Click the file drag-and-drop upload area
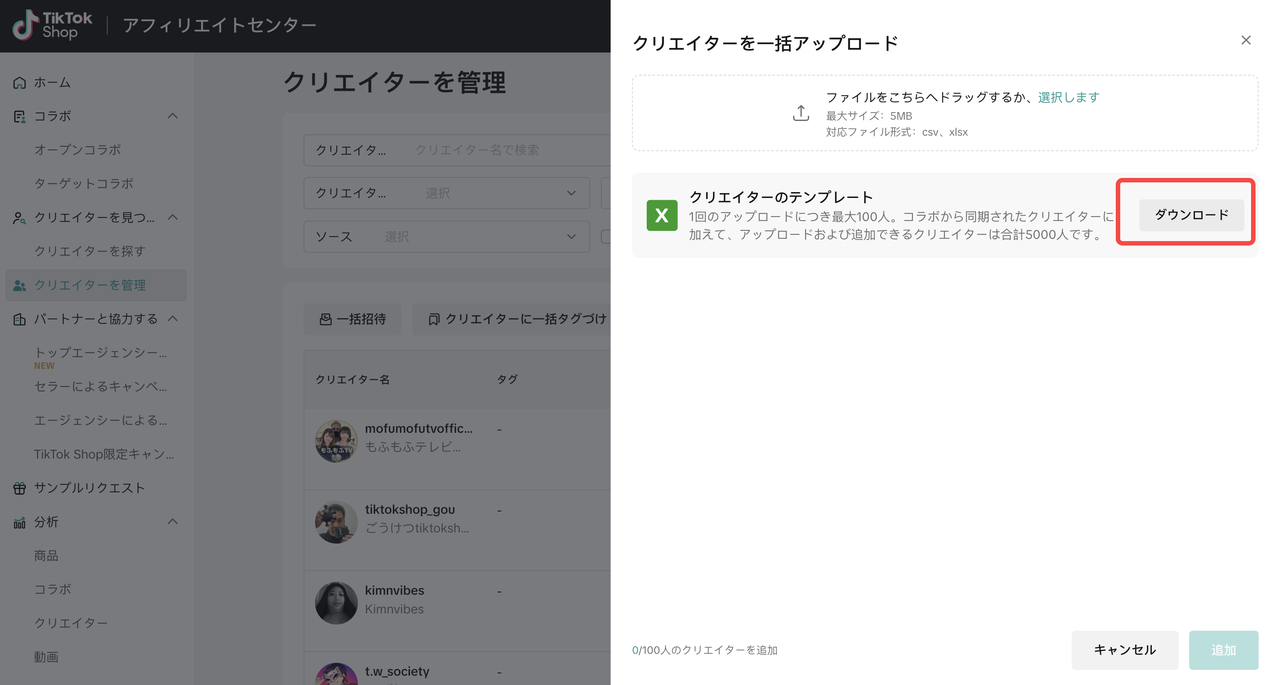The width and height of the screenshot is (1280, 685). (x=945, y=113)
